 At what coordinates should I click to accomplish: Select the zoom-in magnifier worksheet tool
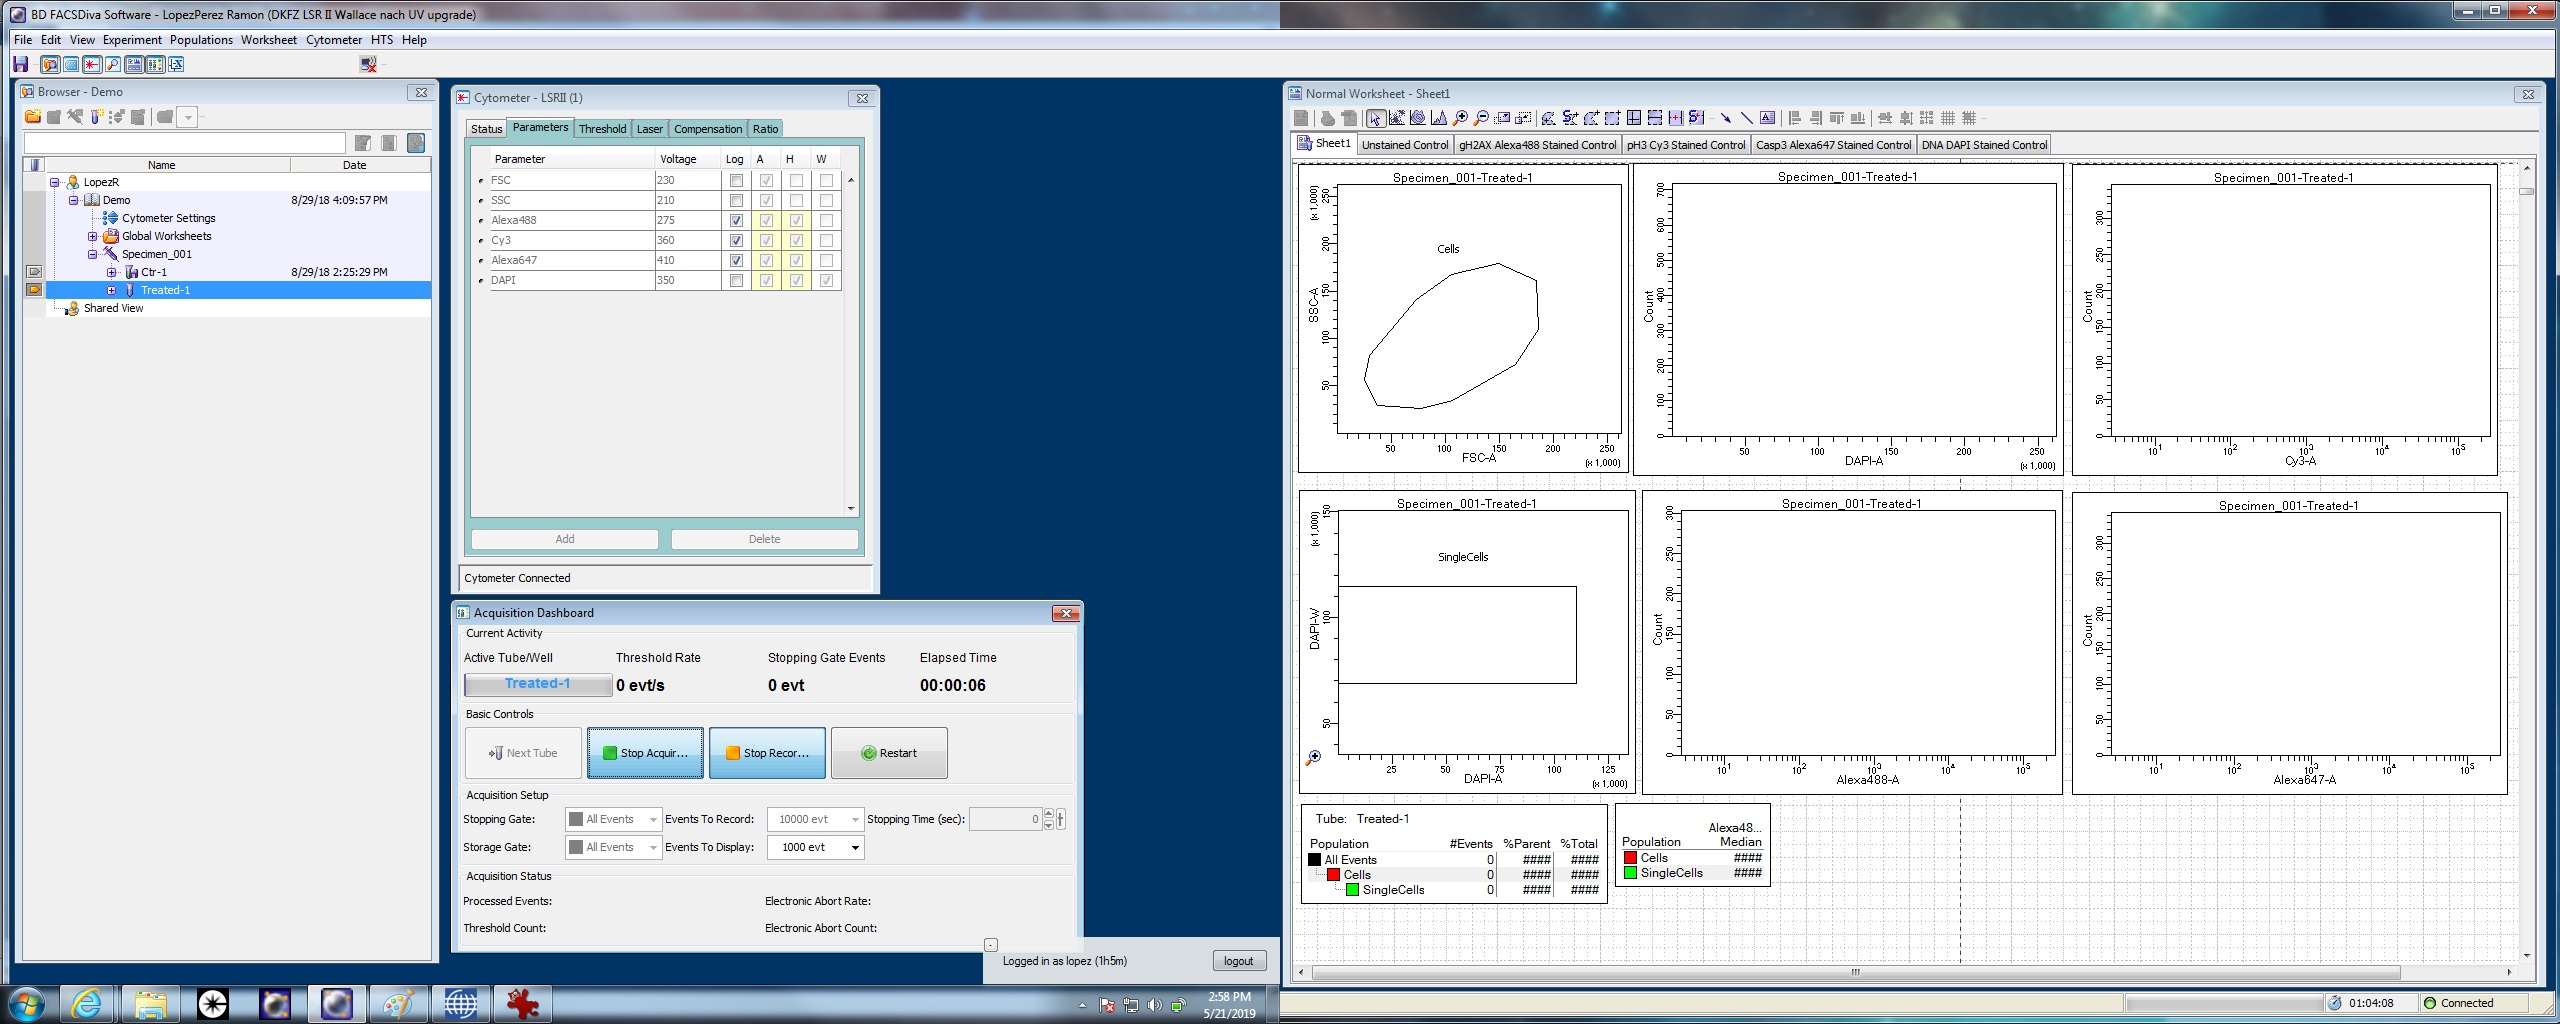(x=1460, y=118)
